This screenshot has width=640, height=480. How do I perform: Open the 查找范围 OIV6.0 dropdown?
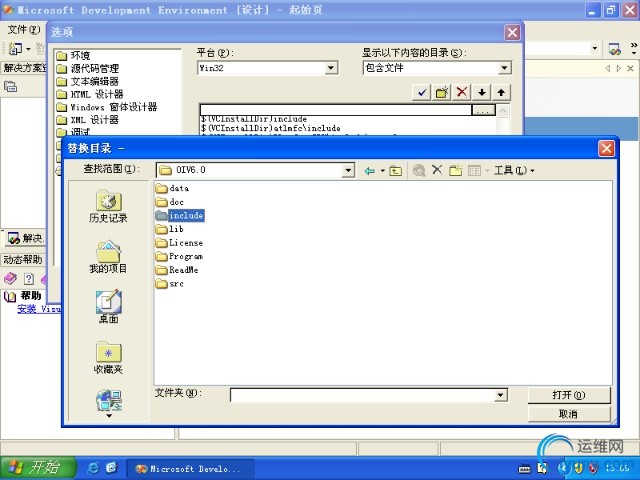(348, 170)
